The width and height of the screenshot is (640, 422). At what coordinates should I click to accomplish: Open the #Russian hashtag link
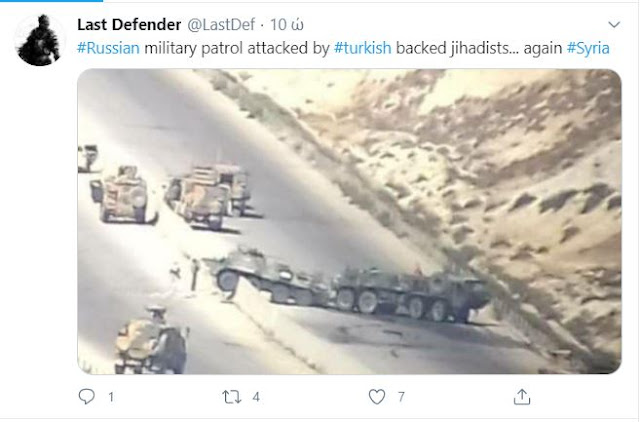click(108, 48)
